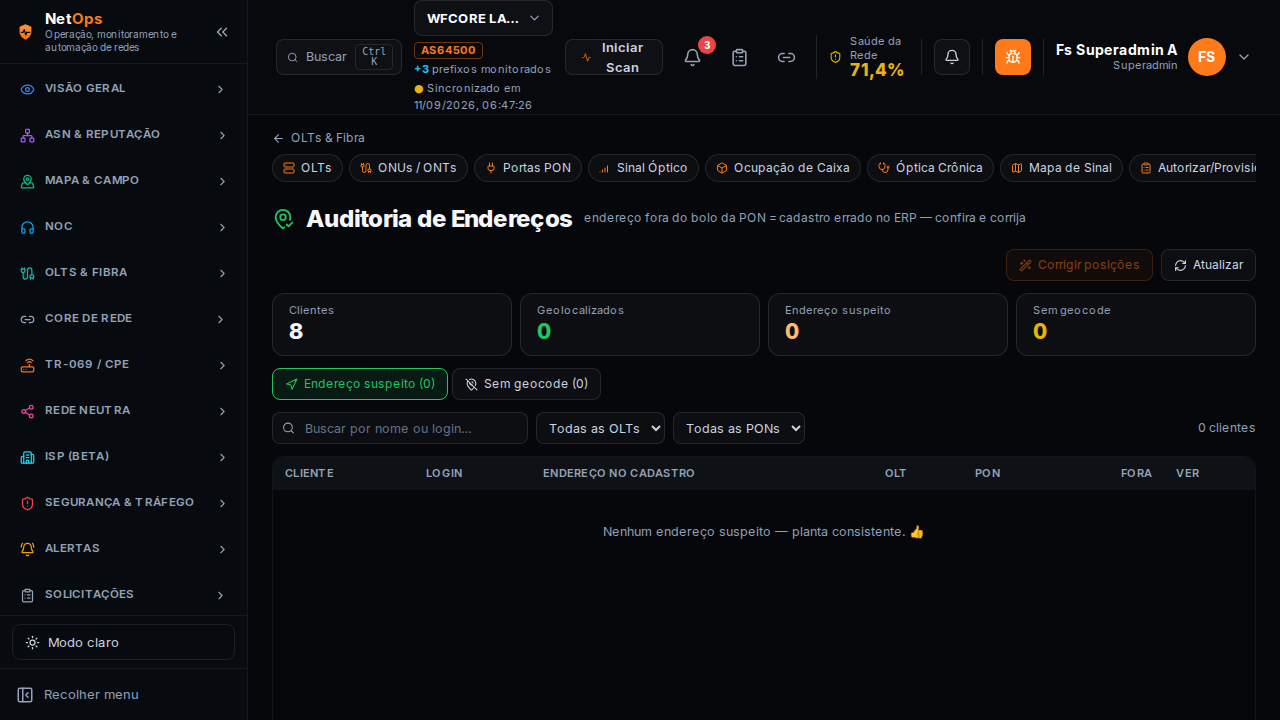1280x720 pixels.
Task: Click the back arrow to OLTs & Fibra
Action: pyautogui.click(x=278, y=138)
